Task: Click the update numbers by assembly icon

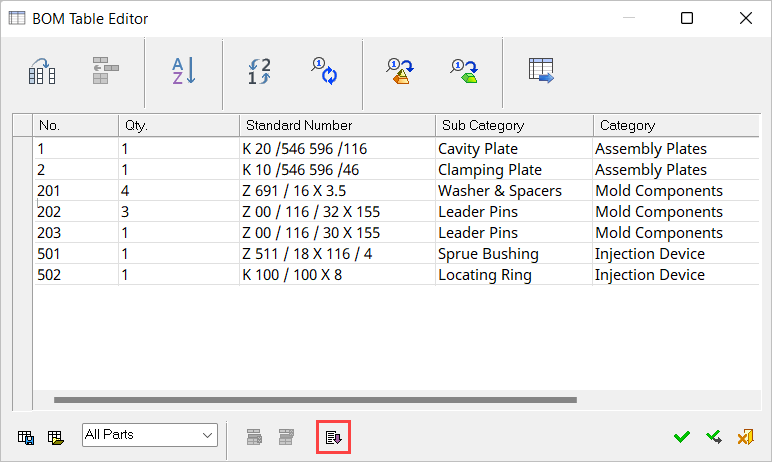Action: [x=400, y=71]
